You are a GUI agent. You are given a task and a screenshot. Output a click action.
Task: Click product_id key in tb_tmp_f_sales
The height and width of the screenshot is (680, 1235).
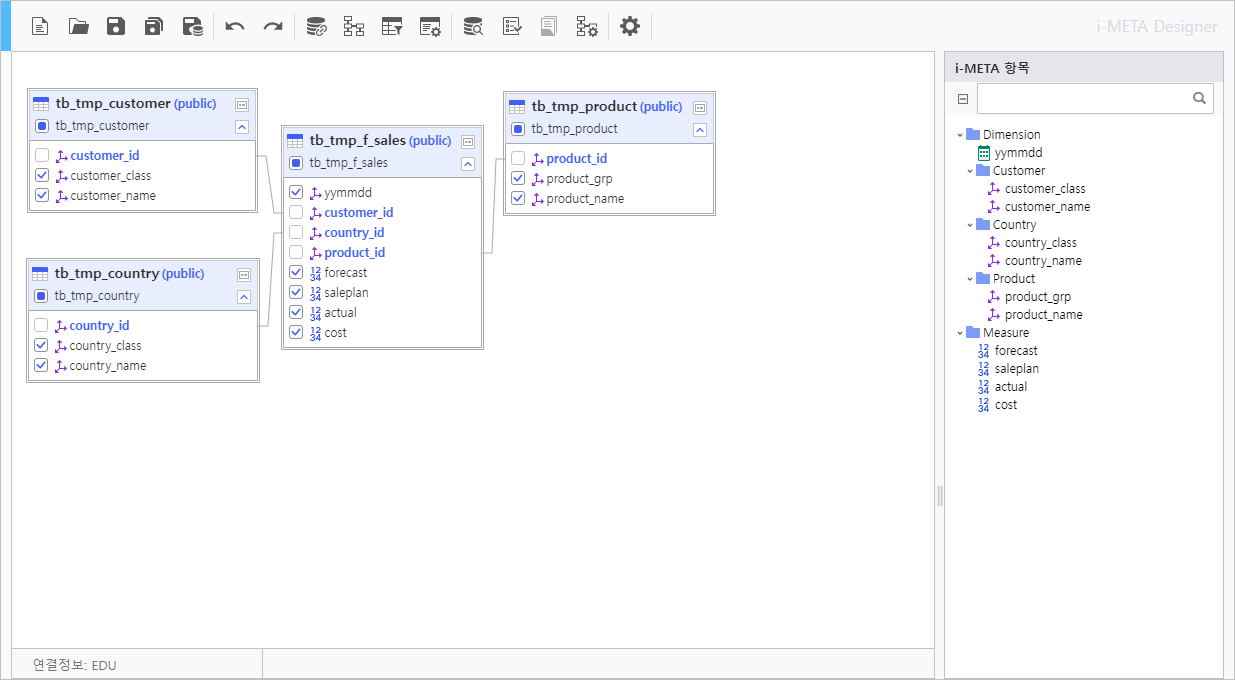pos(355,252)
